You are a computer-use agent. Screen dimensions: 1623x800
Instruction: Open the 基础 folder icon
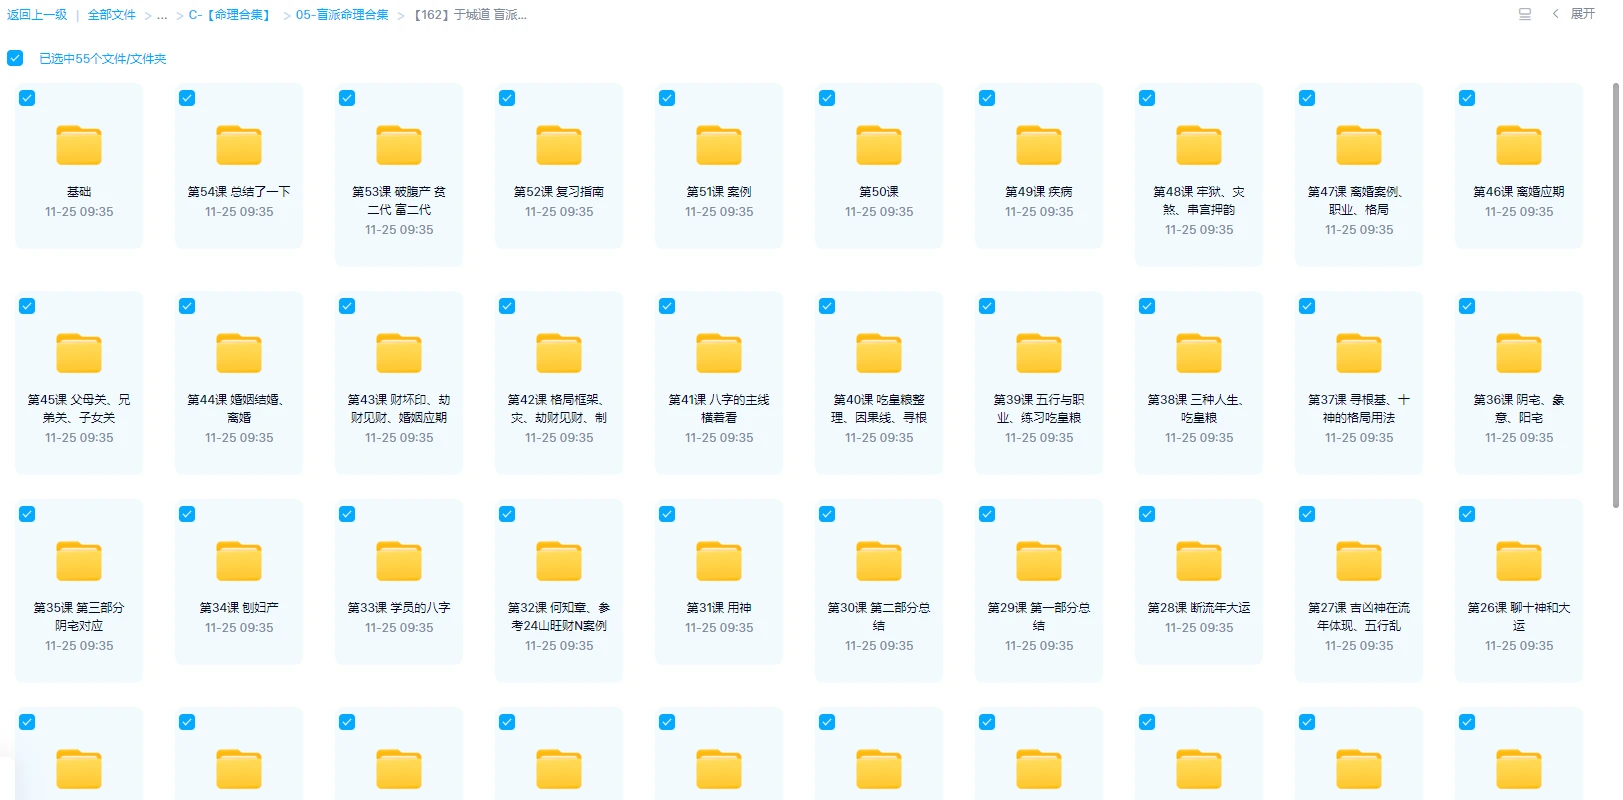click(x=79, y=145)
